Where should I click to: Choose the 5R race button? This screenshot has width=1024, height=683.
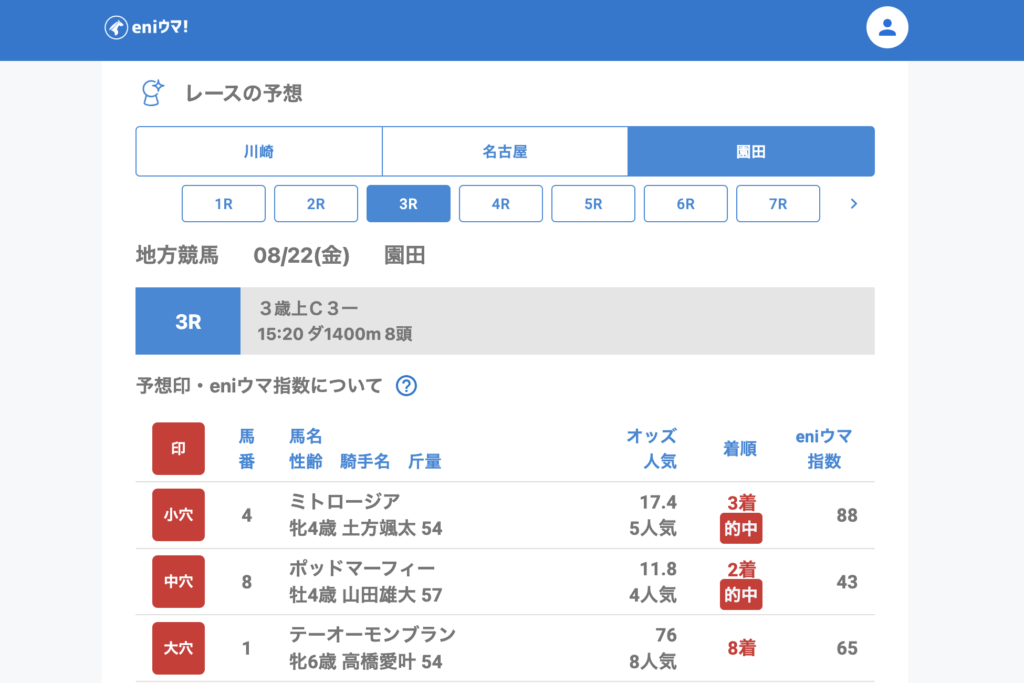click(593, 204)
